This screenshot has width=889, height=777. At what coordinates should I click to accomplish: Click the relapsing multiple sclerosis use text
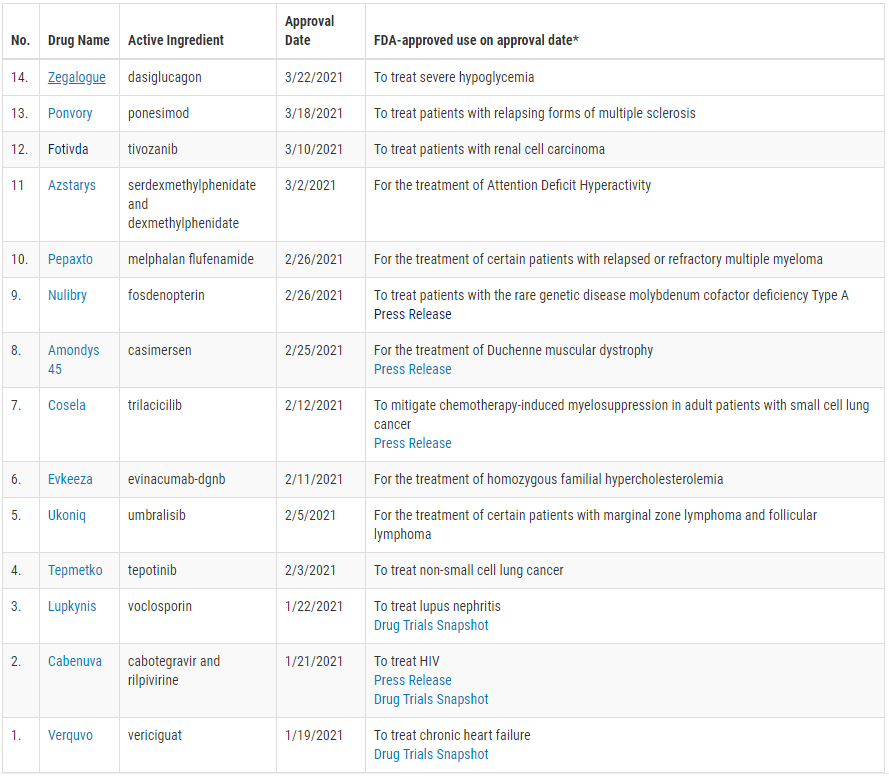(535, 113)
